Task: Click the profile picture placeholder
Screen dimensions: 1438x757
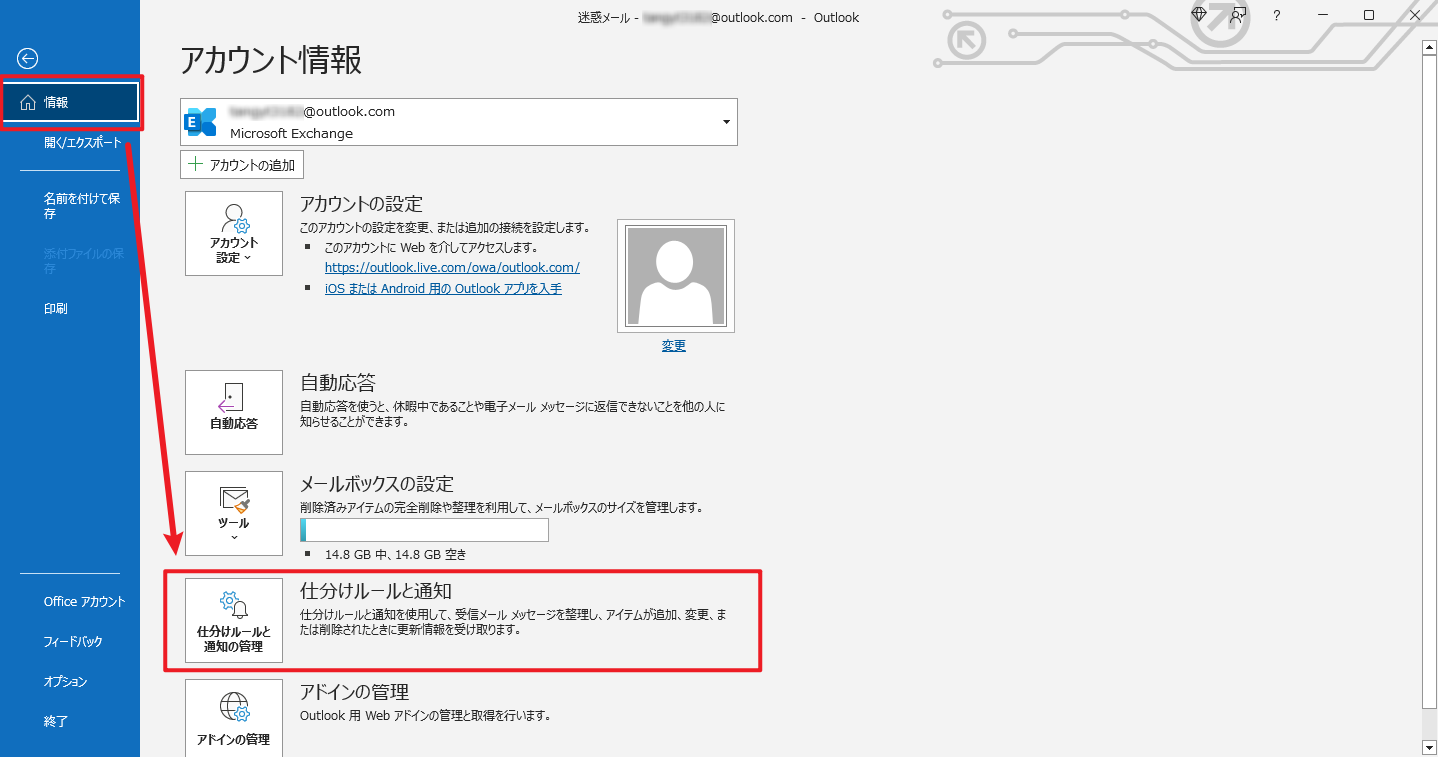Action: point(676,276)
